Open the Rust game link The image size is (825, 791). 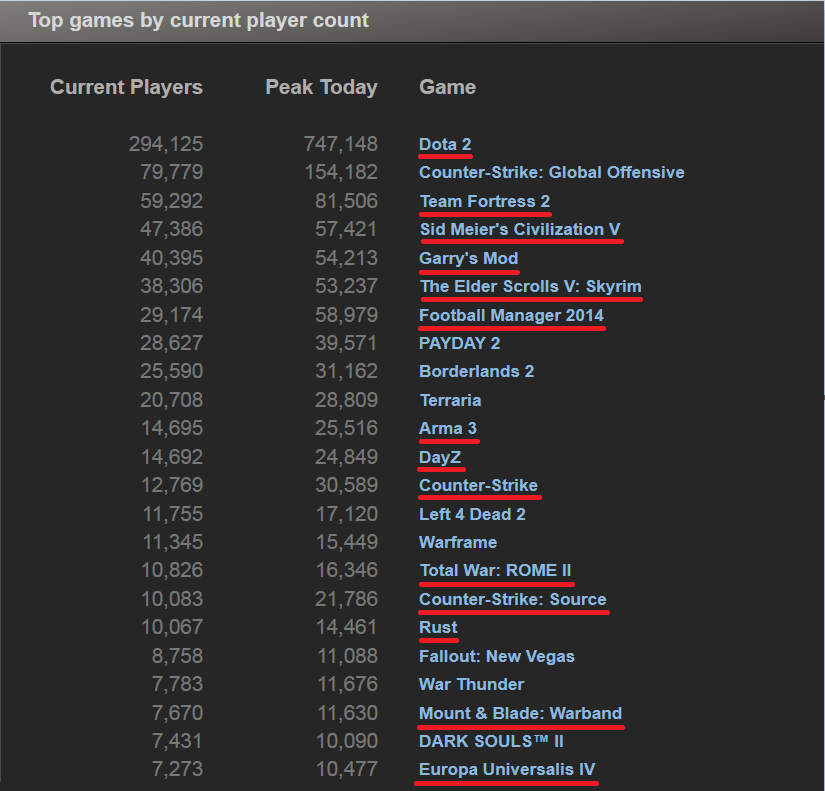(x=438, y=627)
